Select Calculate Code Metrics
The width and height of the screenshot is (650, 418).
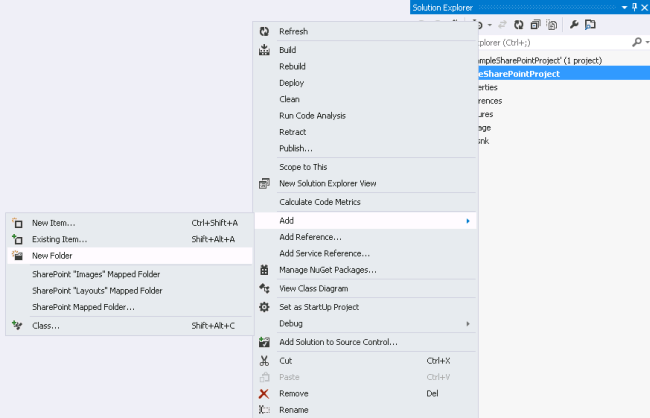click(320, 202)
